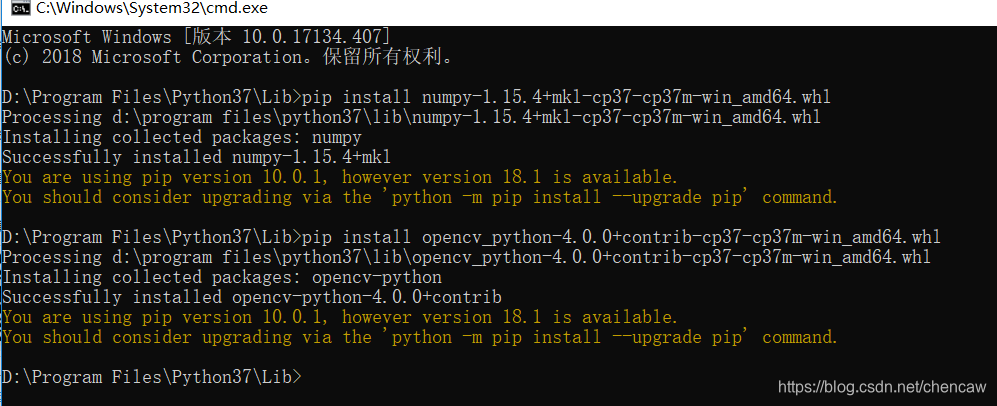Select the Processing numpy-1.15.4+mkl whl line

click(x=411, y=118)
